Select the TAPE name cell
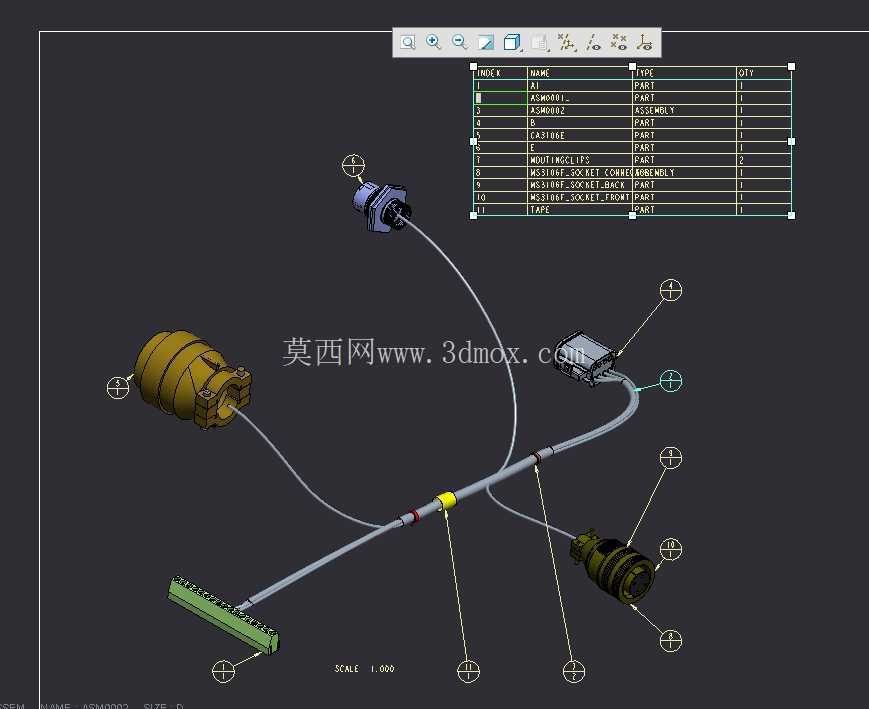Image resolution: width=869 pixels, height=709 pixels. click(580, 210)
